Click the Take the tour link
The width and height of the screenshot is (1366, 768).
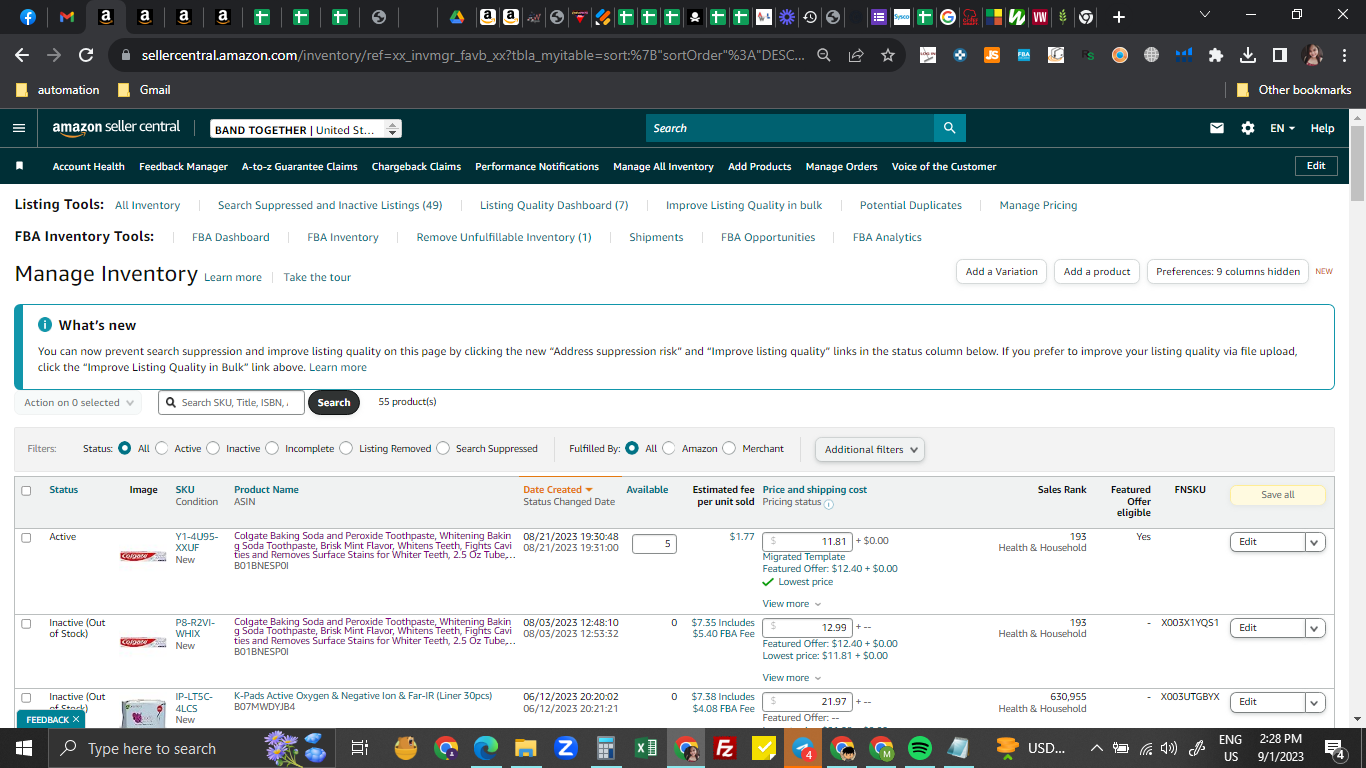click(x=317, y=277)
